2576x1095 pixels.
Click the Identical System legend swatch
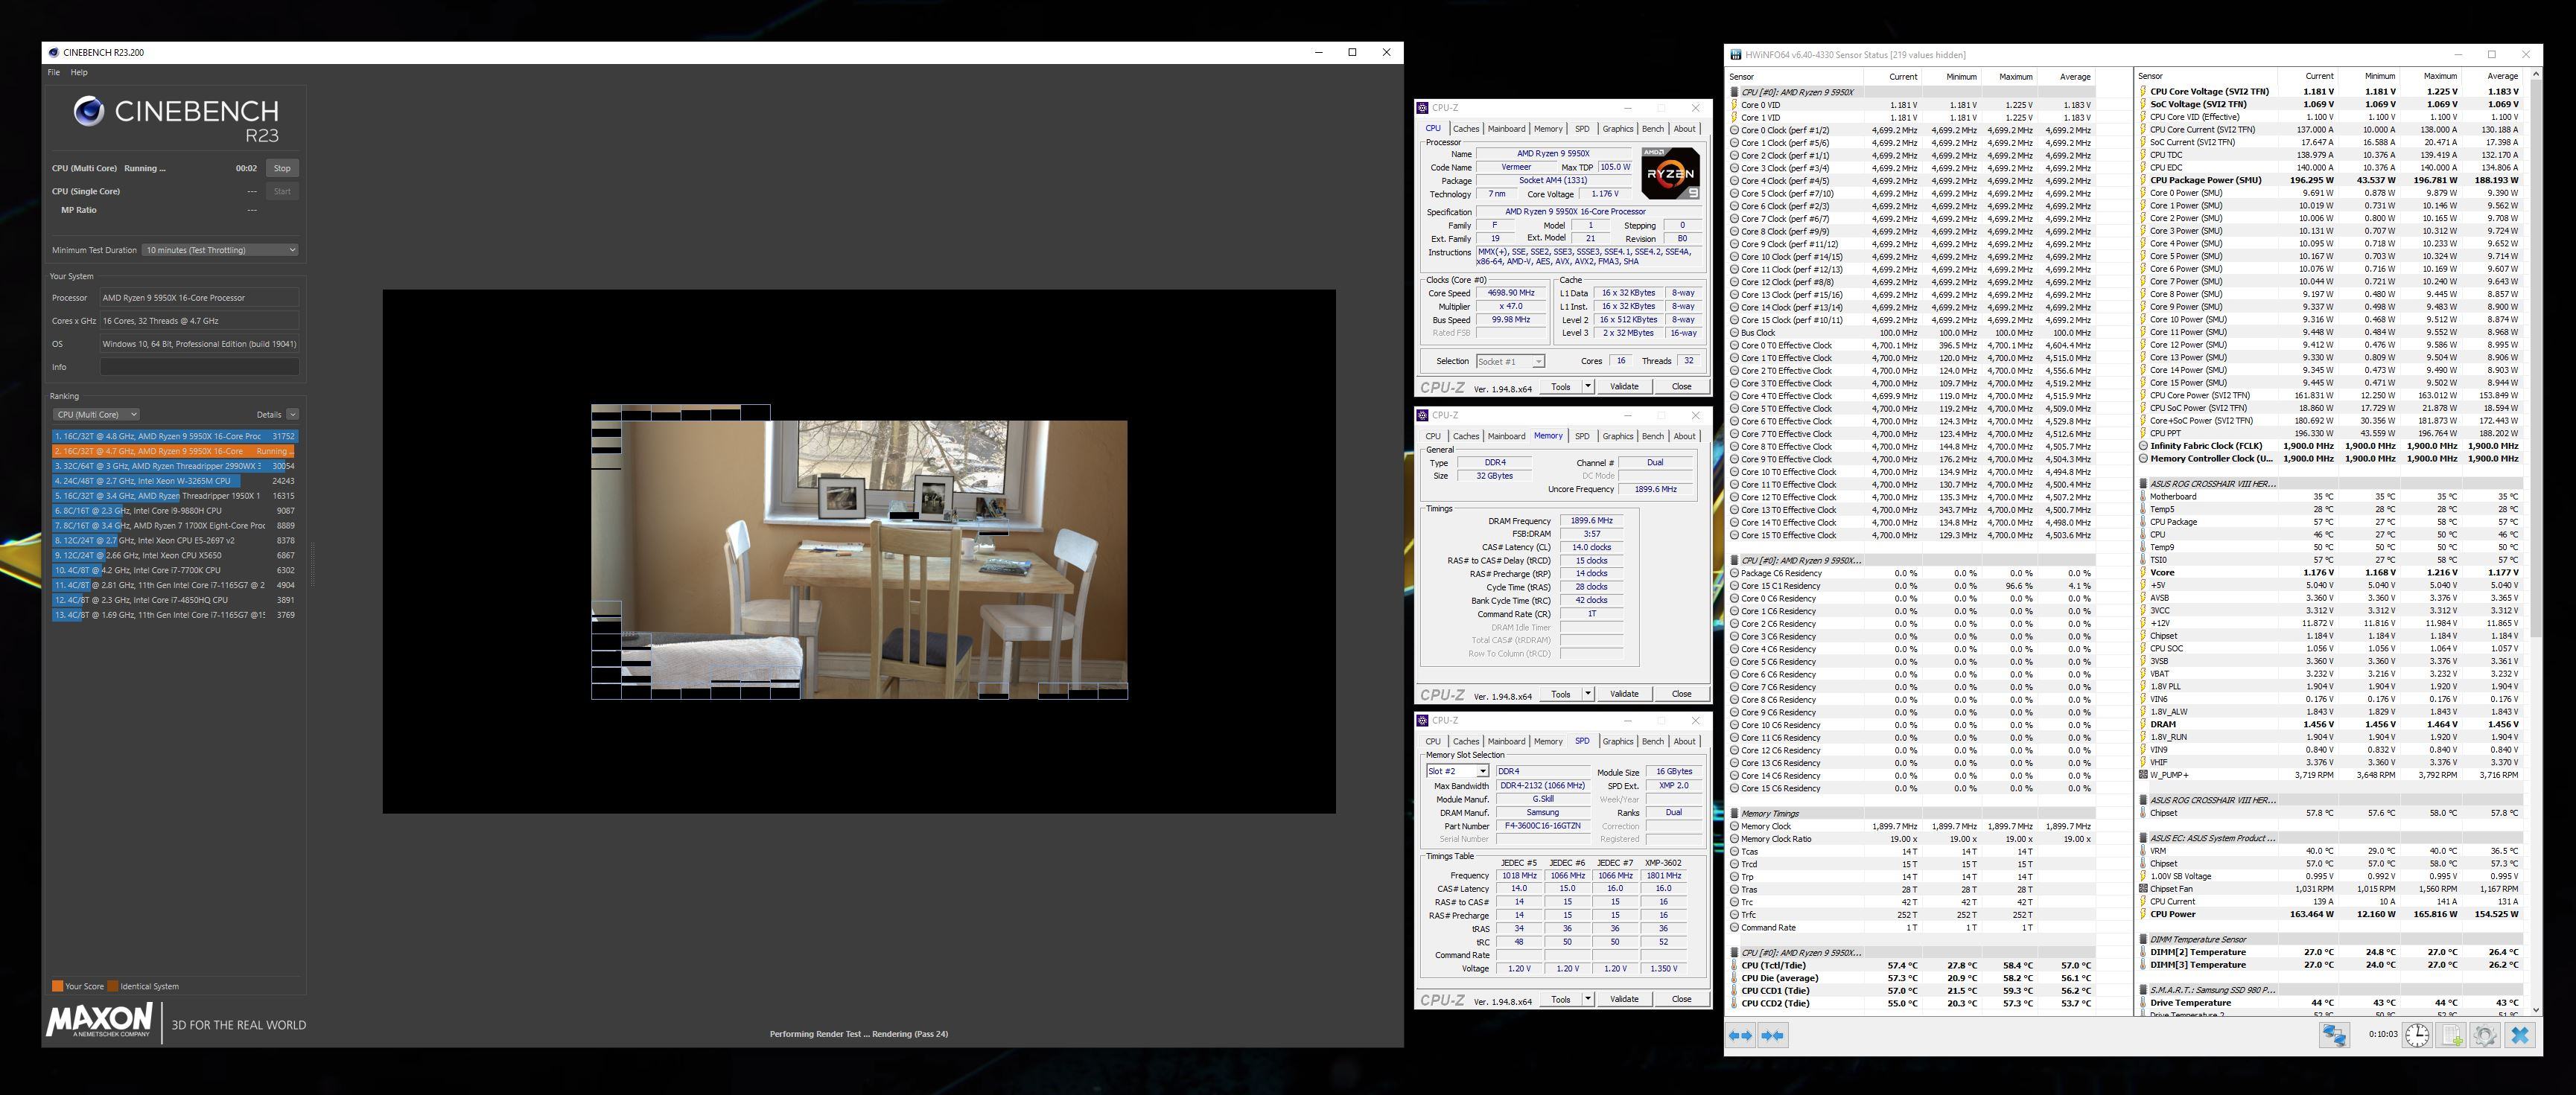point(113,986)
